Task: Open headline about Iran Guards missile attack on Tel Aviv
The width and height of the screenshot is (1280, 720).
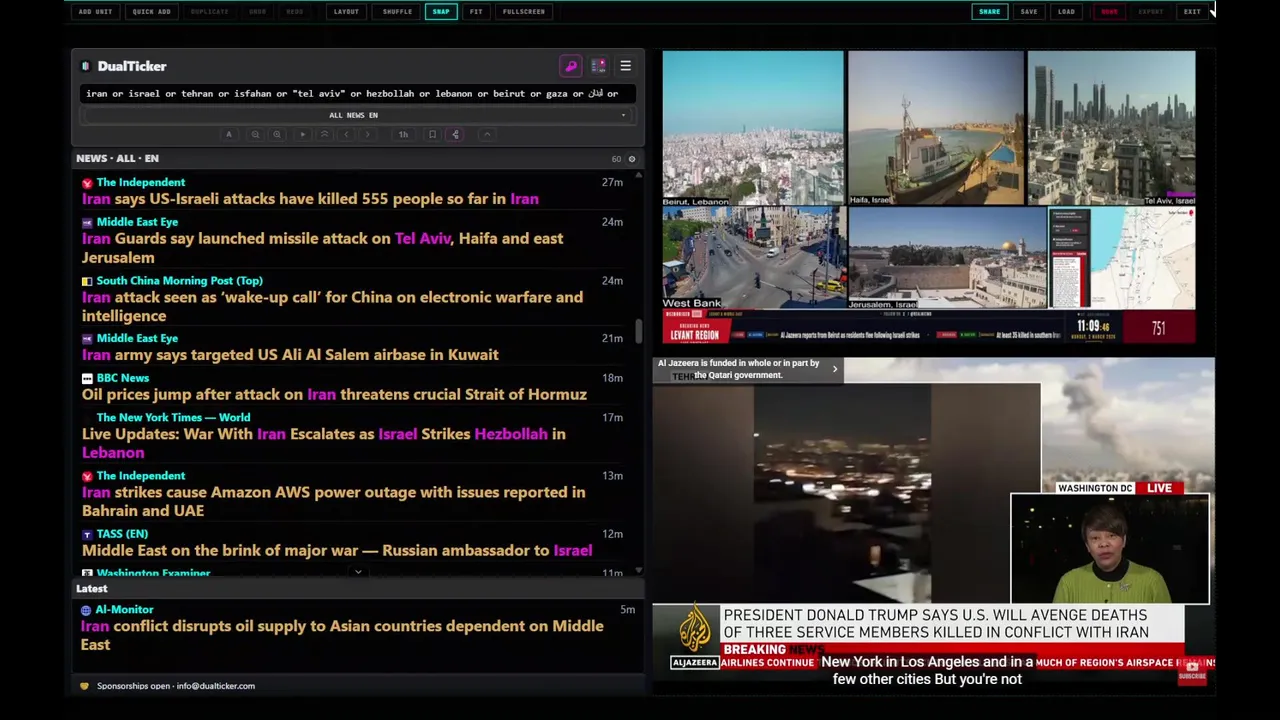Action: tap(322, 248)
